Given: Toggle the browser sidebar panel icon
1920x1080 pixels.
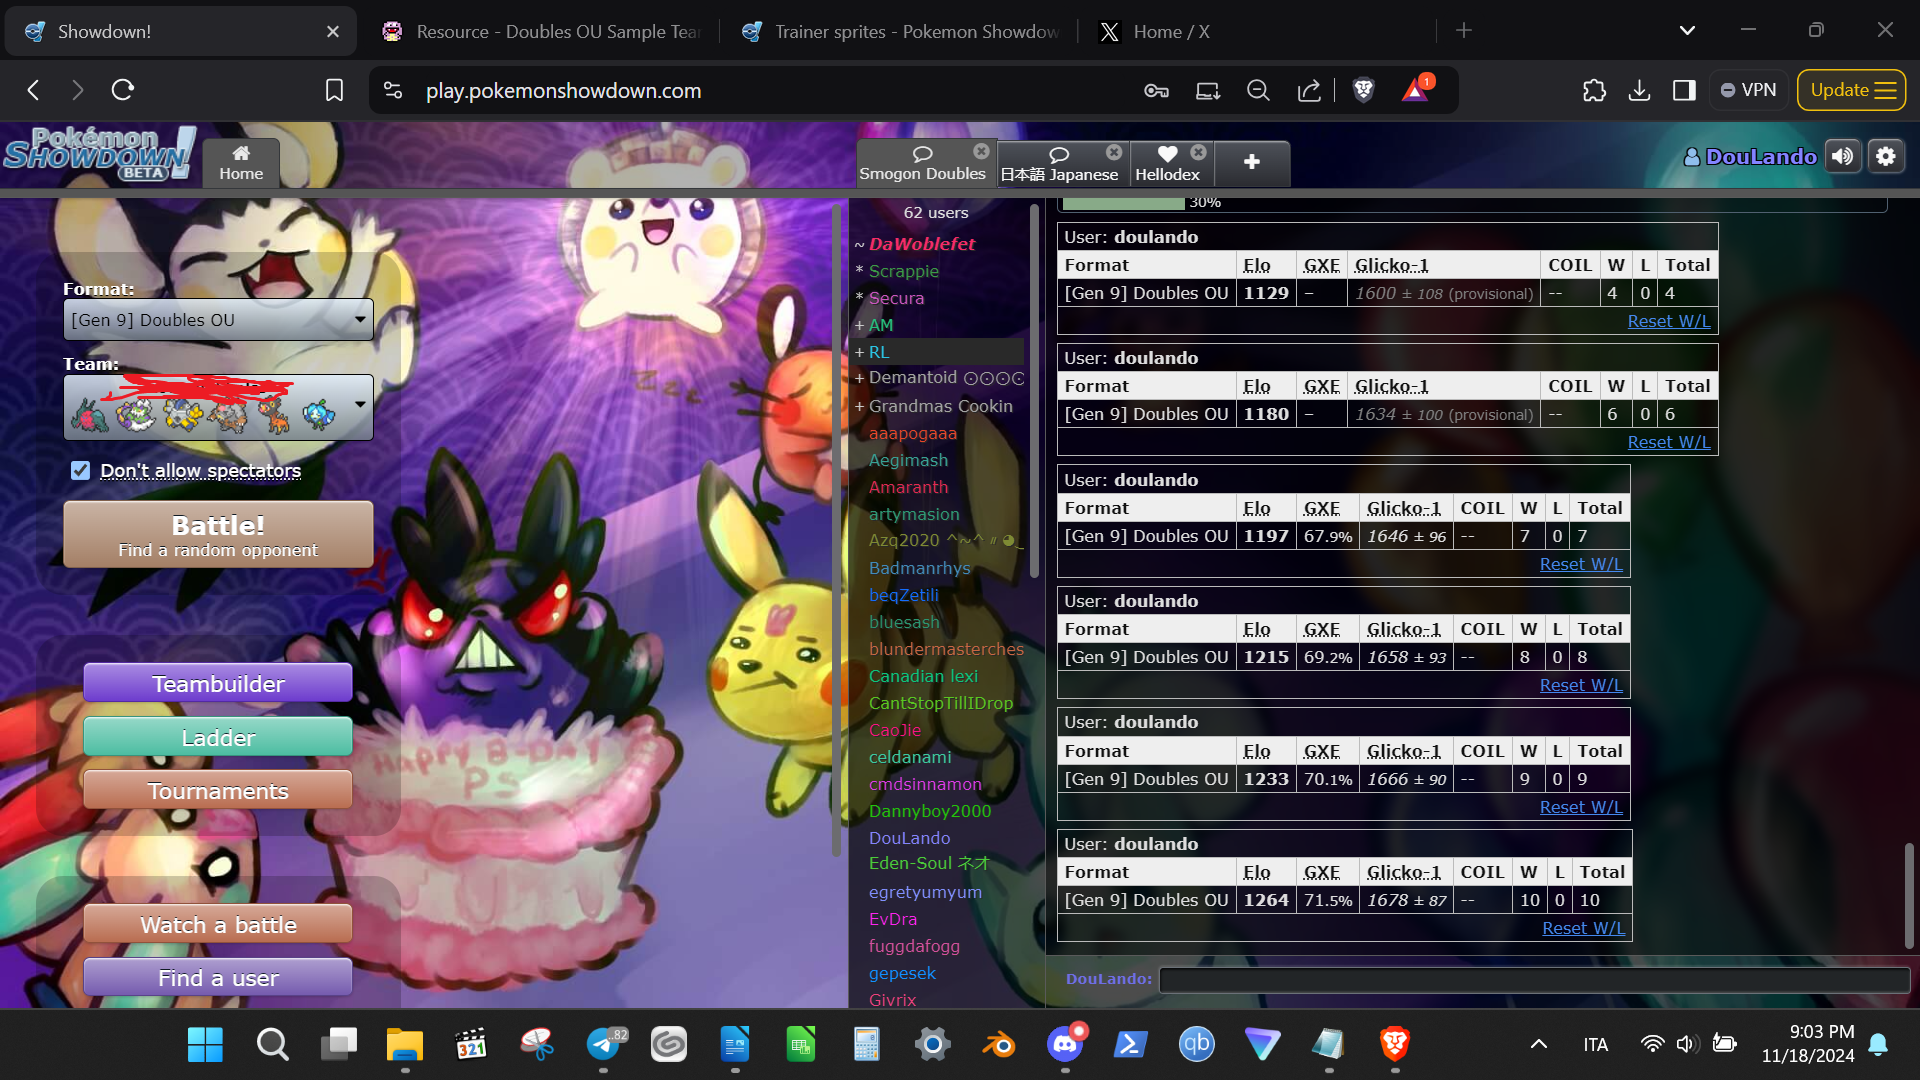Looking at the screenshot, I should pyautogui.click(x=1684, y=90).
